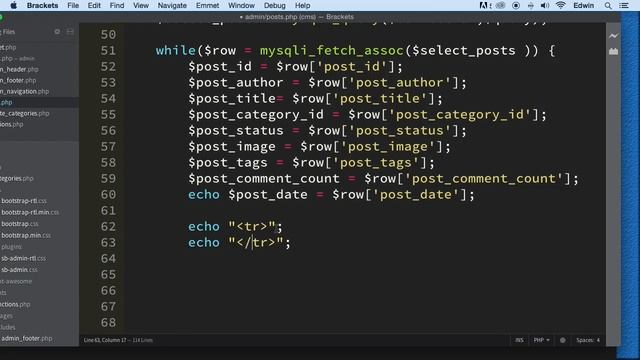Open the Window menu
Viewport: 640px width, 360px height.
coord(241,5)
